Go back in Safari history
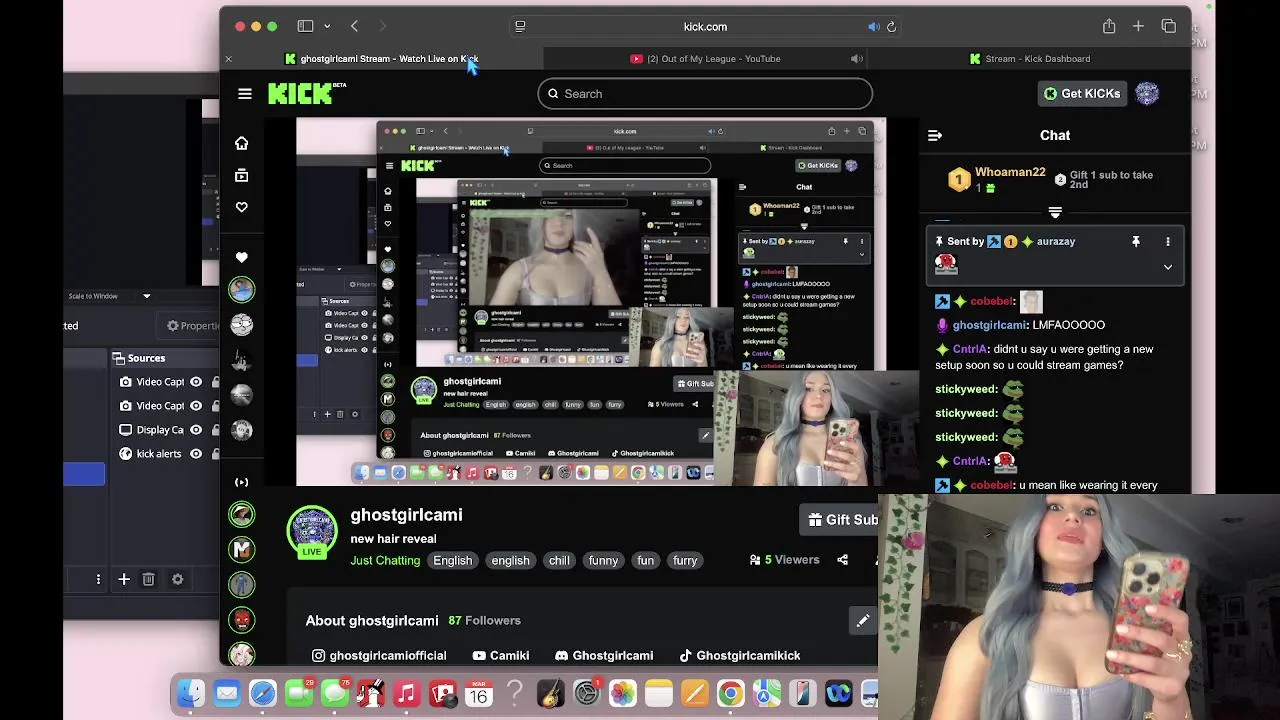Viewport: 1280px width, 720px height. coord(354,26)
